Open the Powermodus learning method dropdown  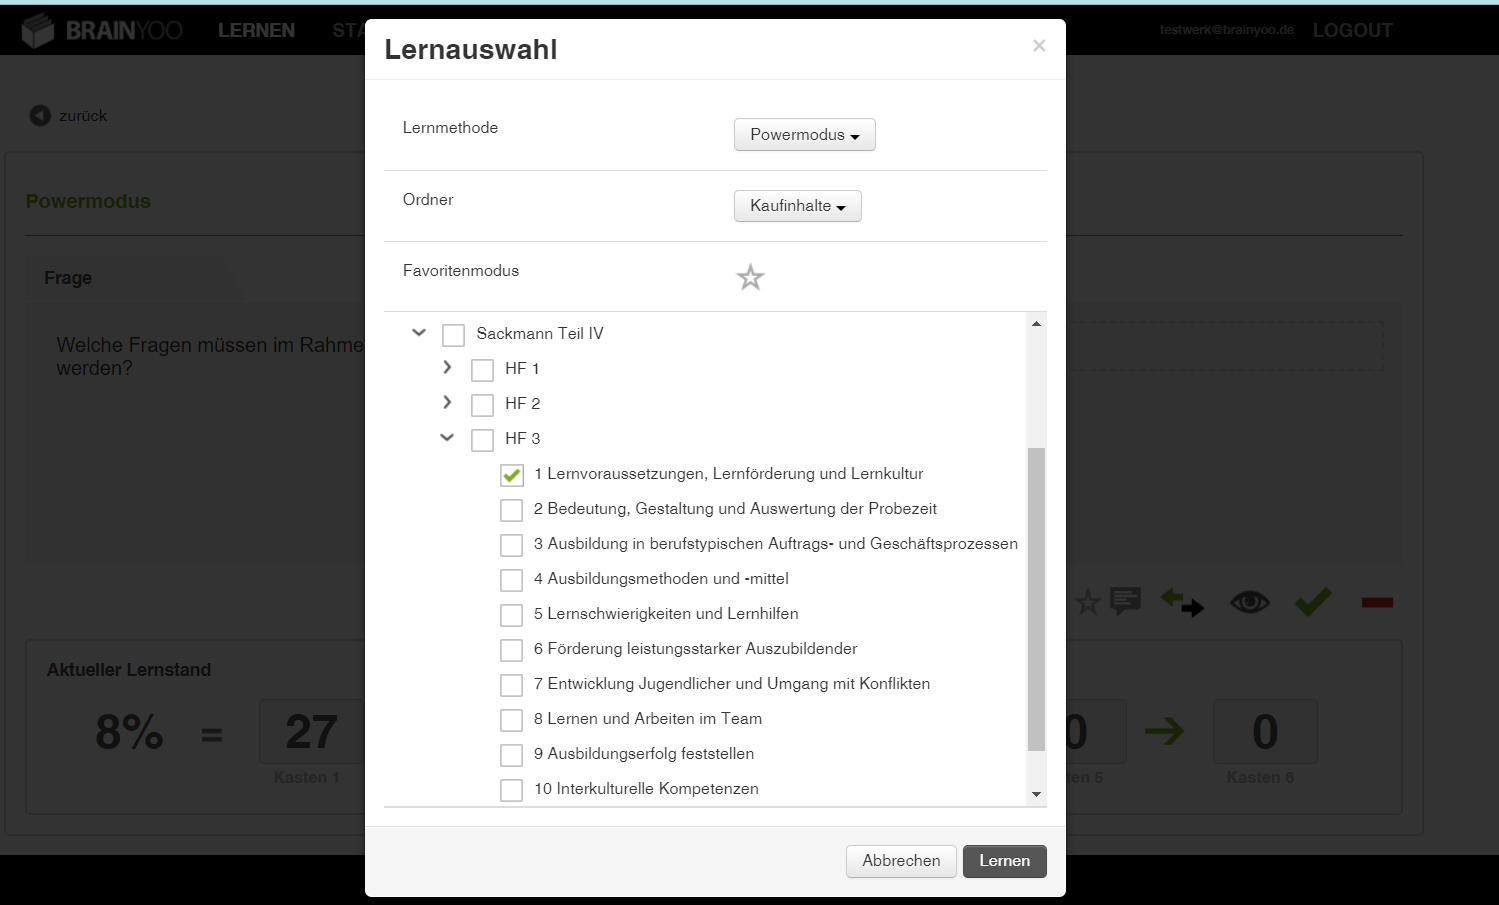(804, 135)
